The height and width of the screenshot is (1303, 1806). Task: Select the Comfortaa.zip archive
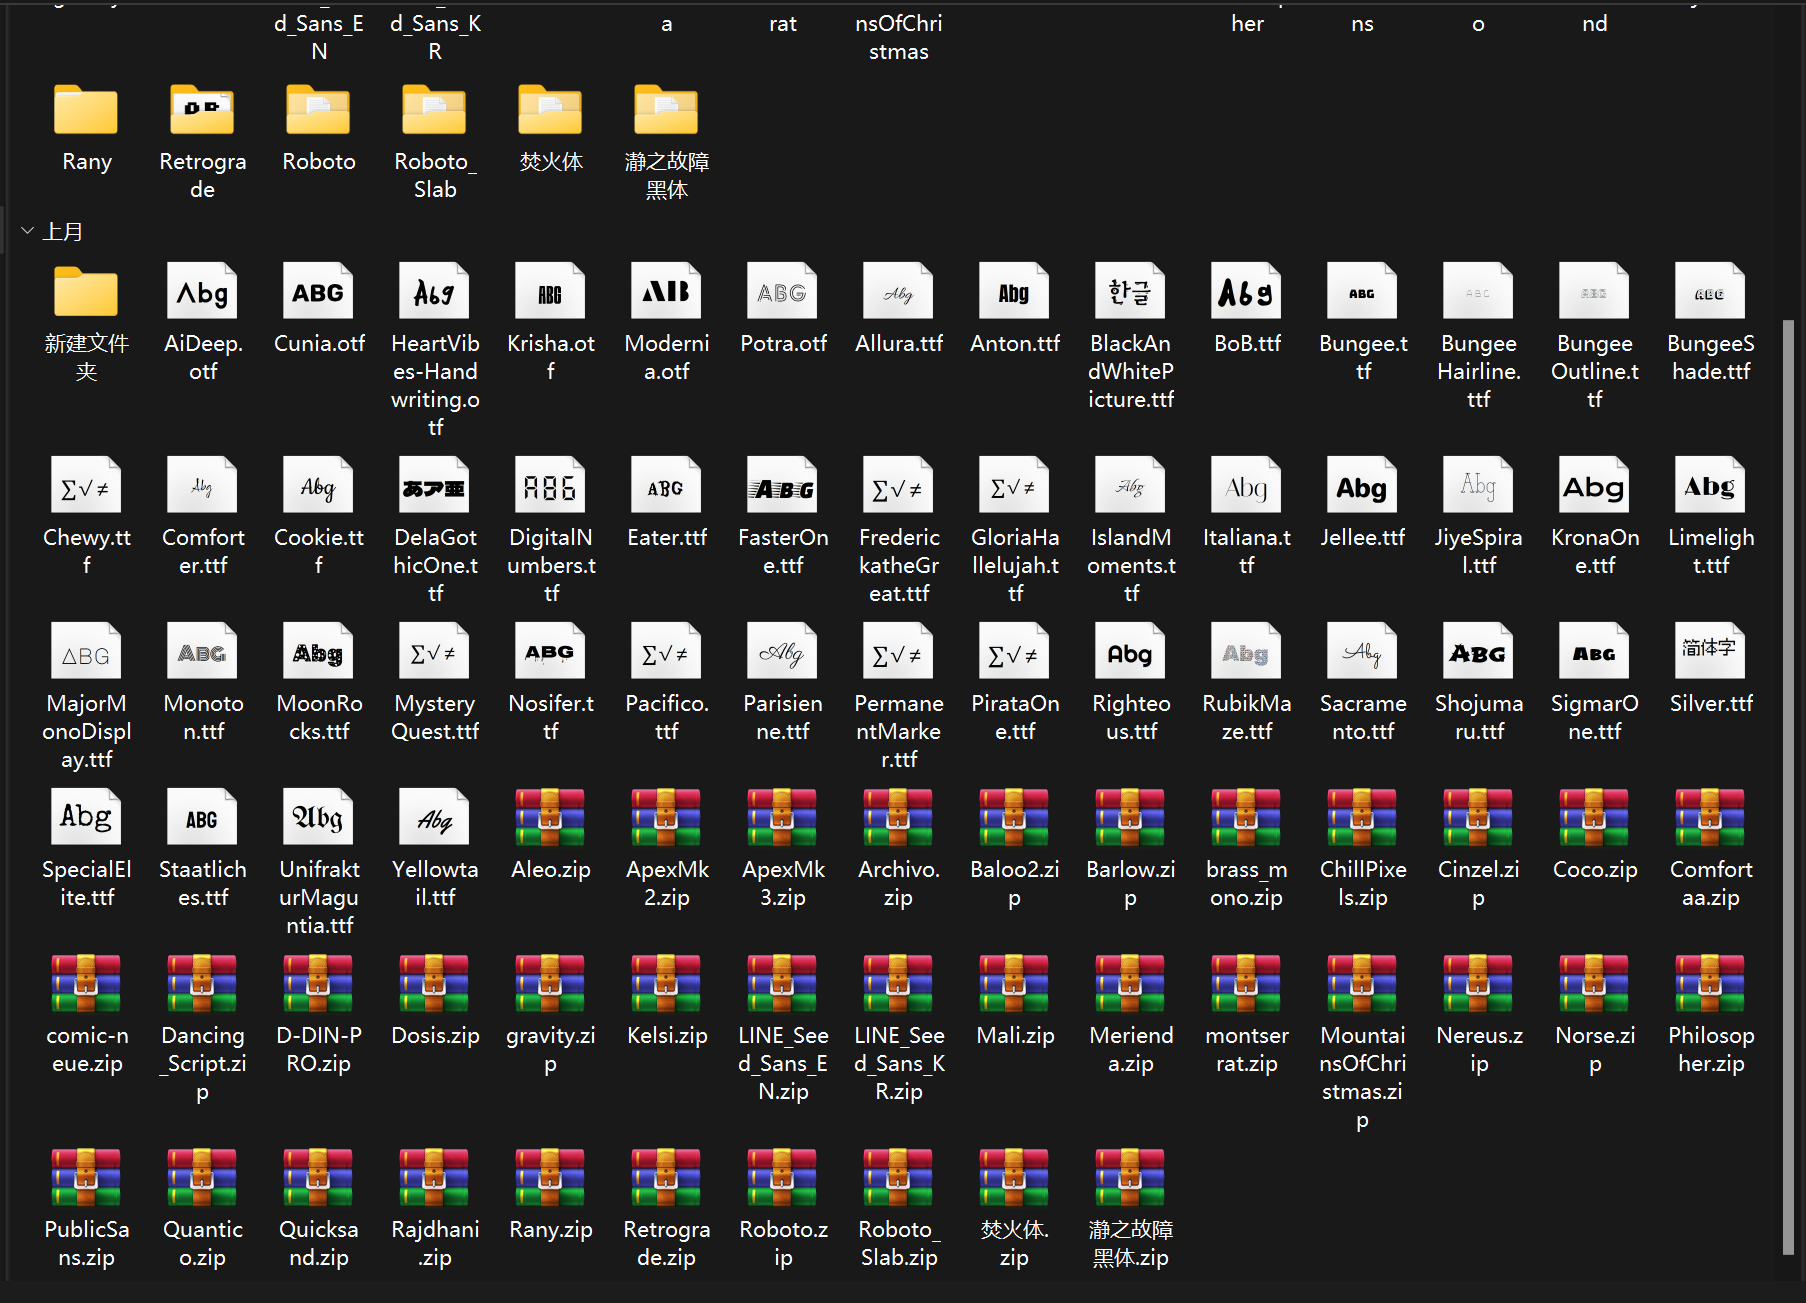pos(1710,818)
